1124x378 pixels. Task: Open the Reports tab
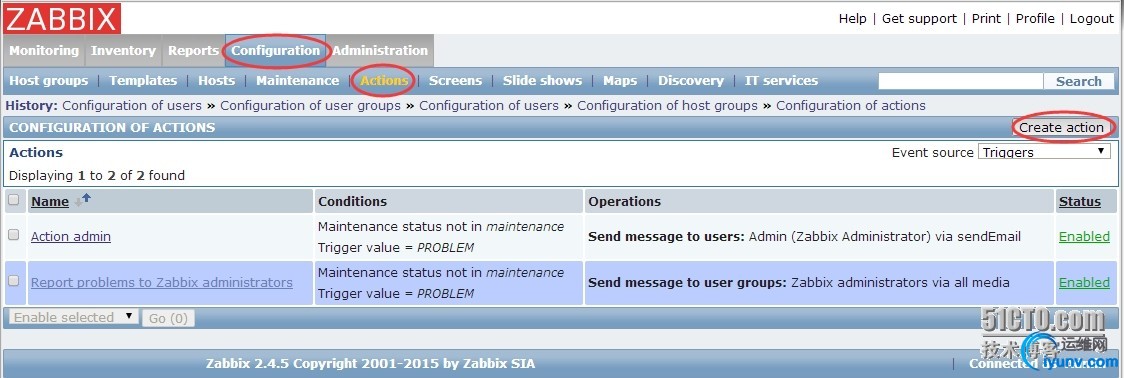(x=193, y=51)
